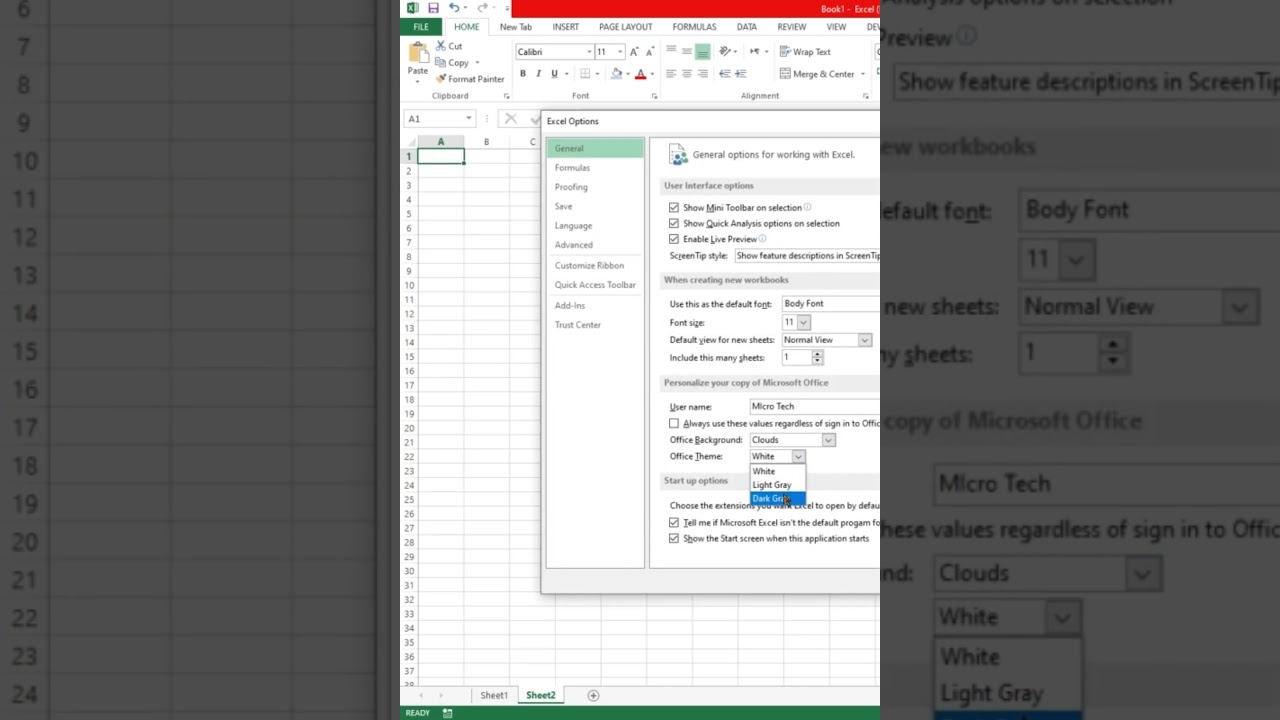Screen dimensions: 1280x720
Task: Toggle Tell me if Excel isn't default checkbox
Action: click(x=674, y=522)
